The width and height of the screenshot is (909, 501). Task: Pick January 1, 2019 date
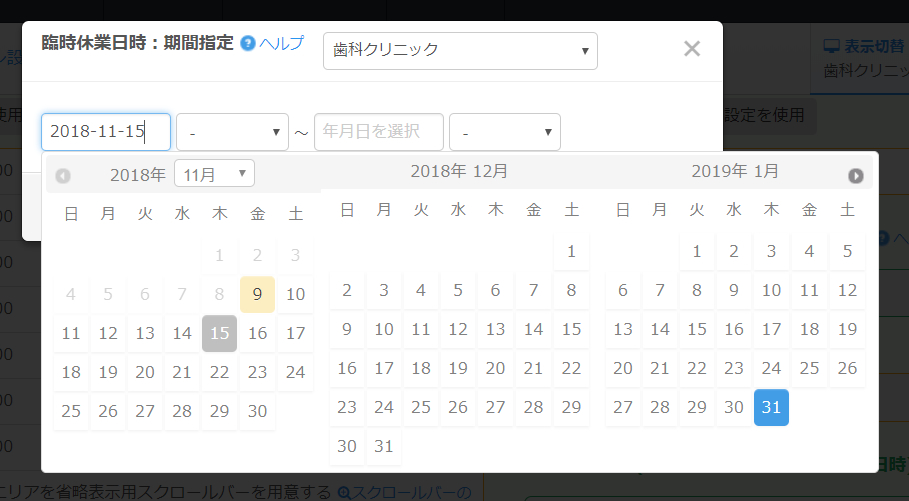(697, 251)
